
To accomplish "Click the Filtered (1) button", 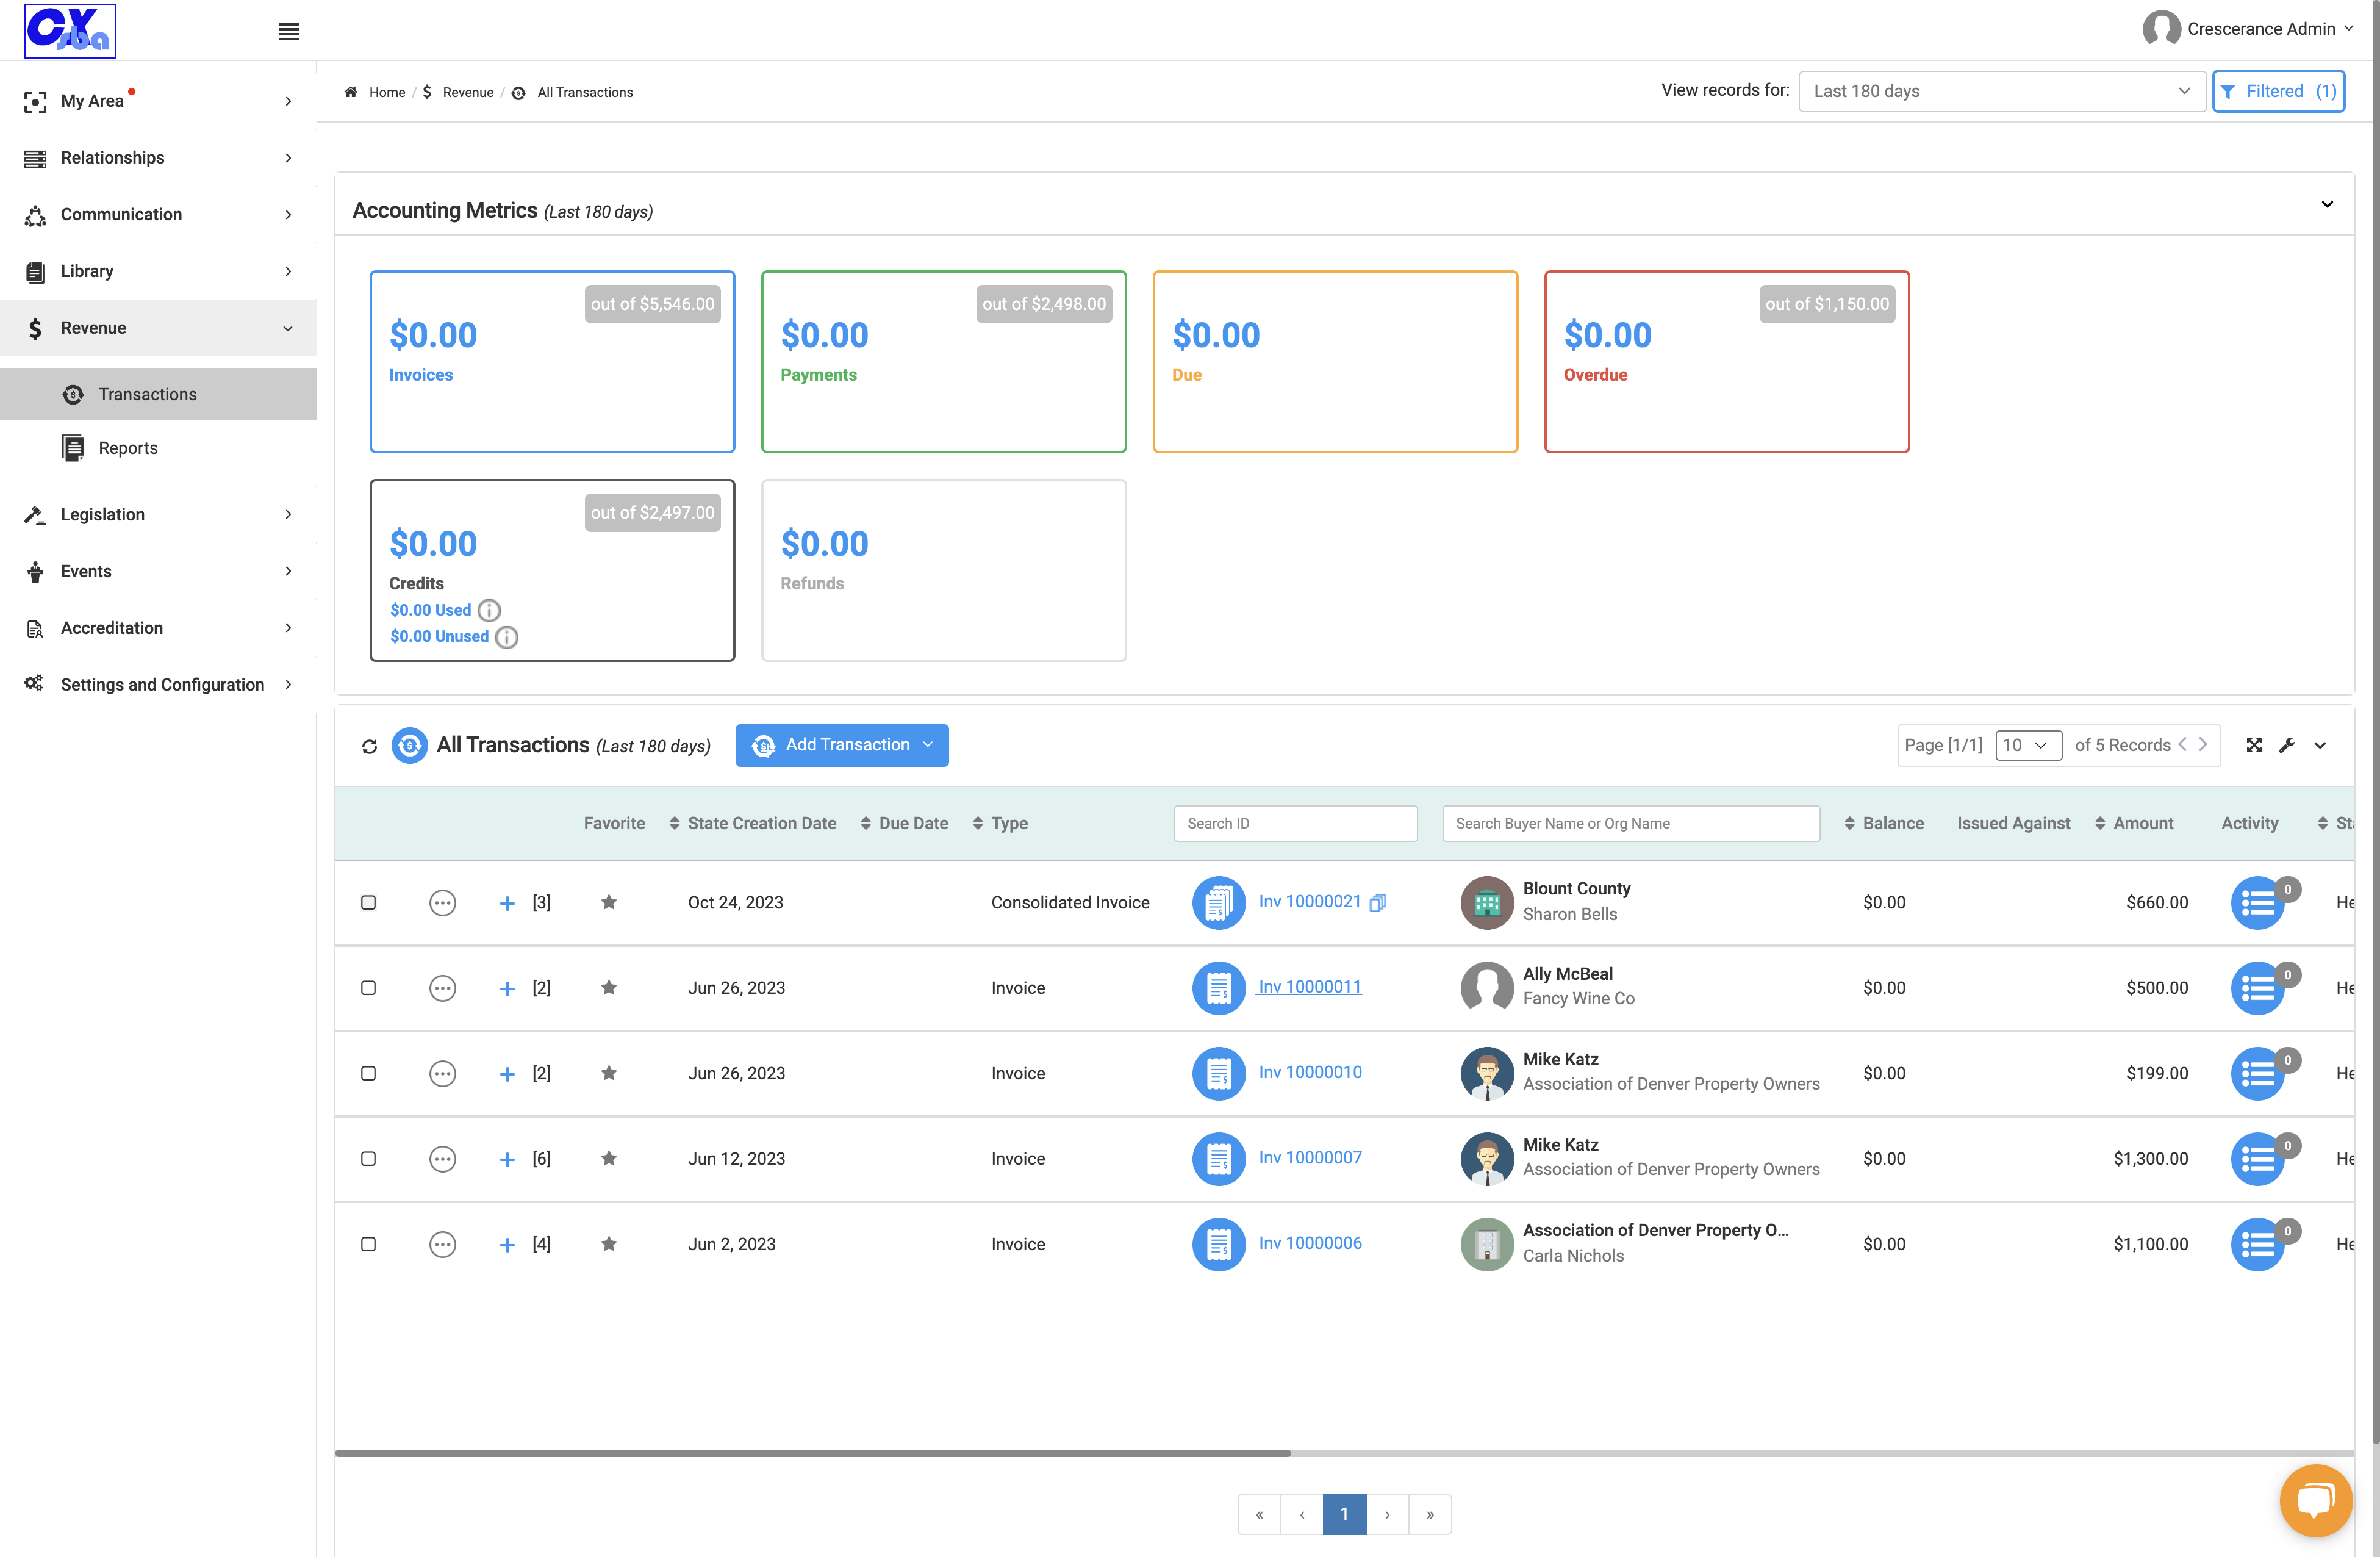I will click(x=2278, y=91).
